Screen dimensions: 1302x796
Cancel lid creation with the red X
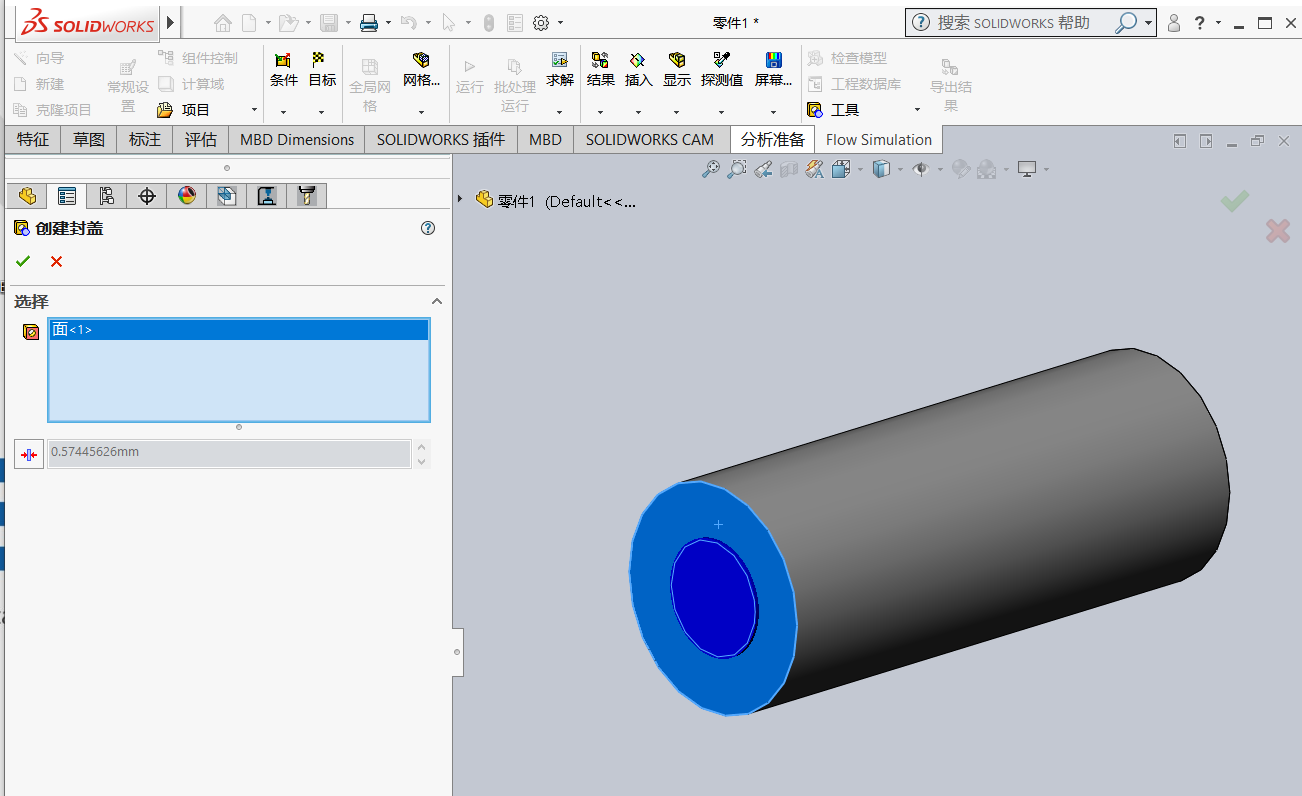tap(56, 261)
